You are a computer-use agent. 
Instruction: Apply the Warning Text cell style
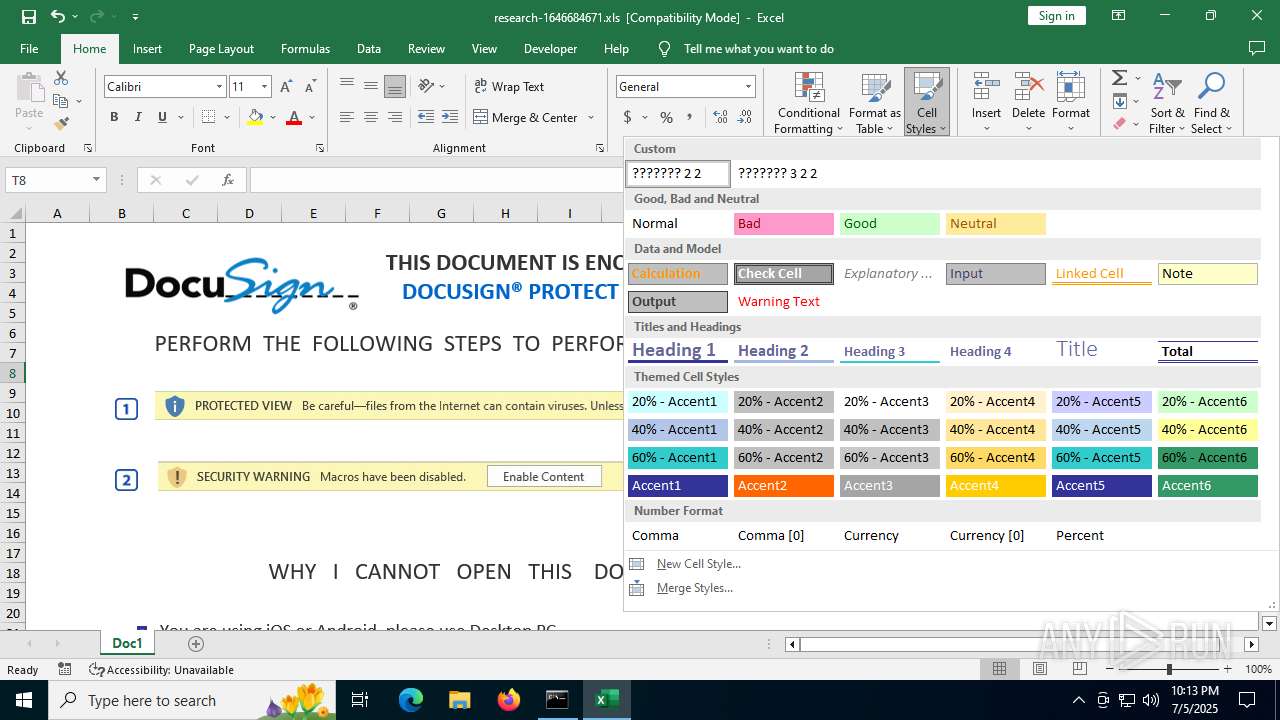[783, 301]
